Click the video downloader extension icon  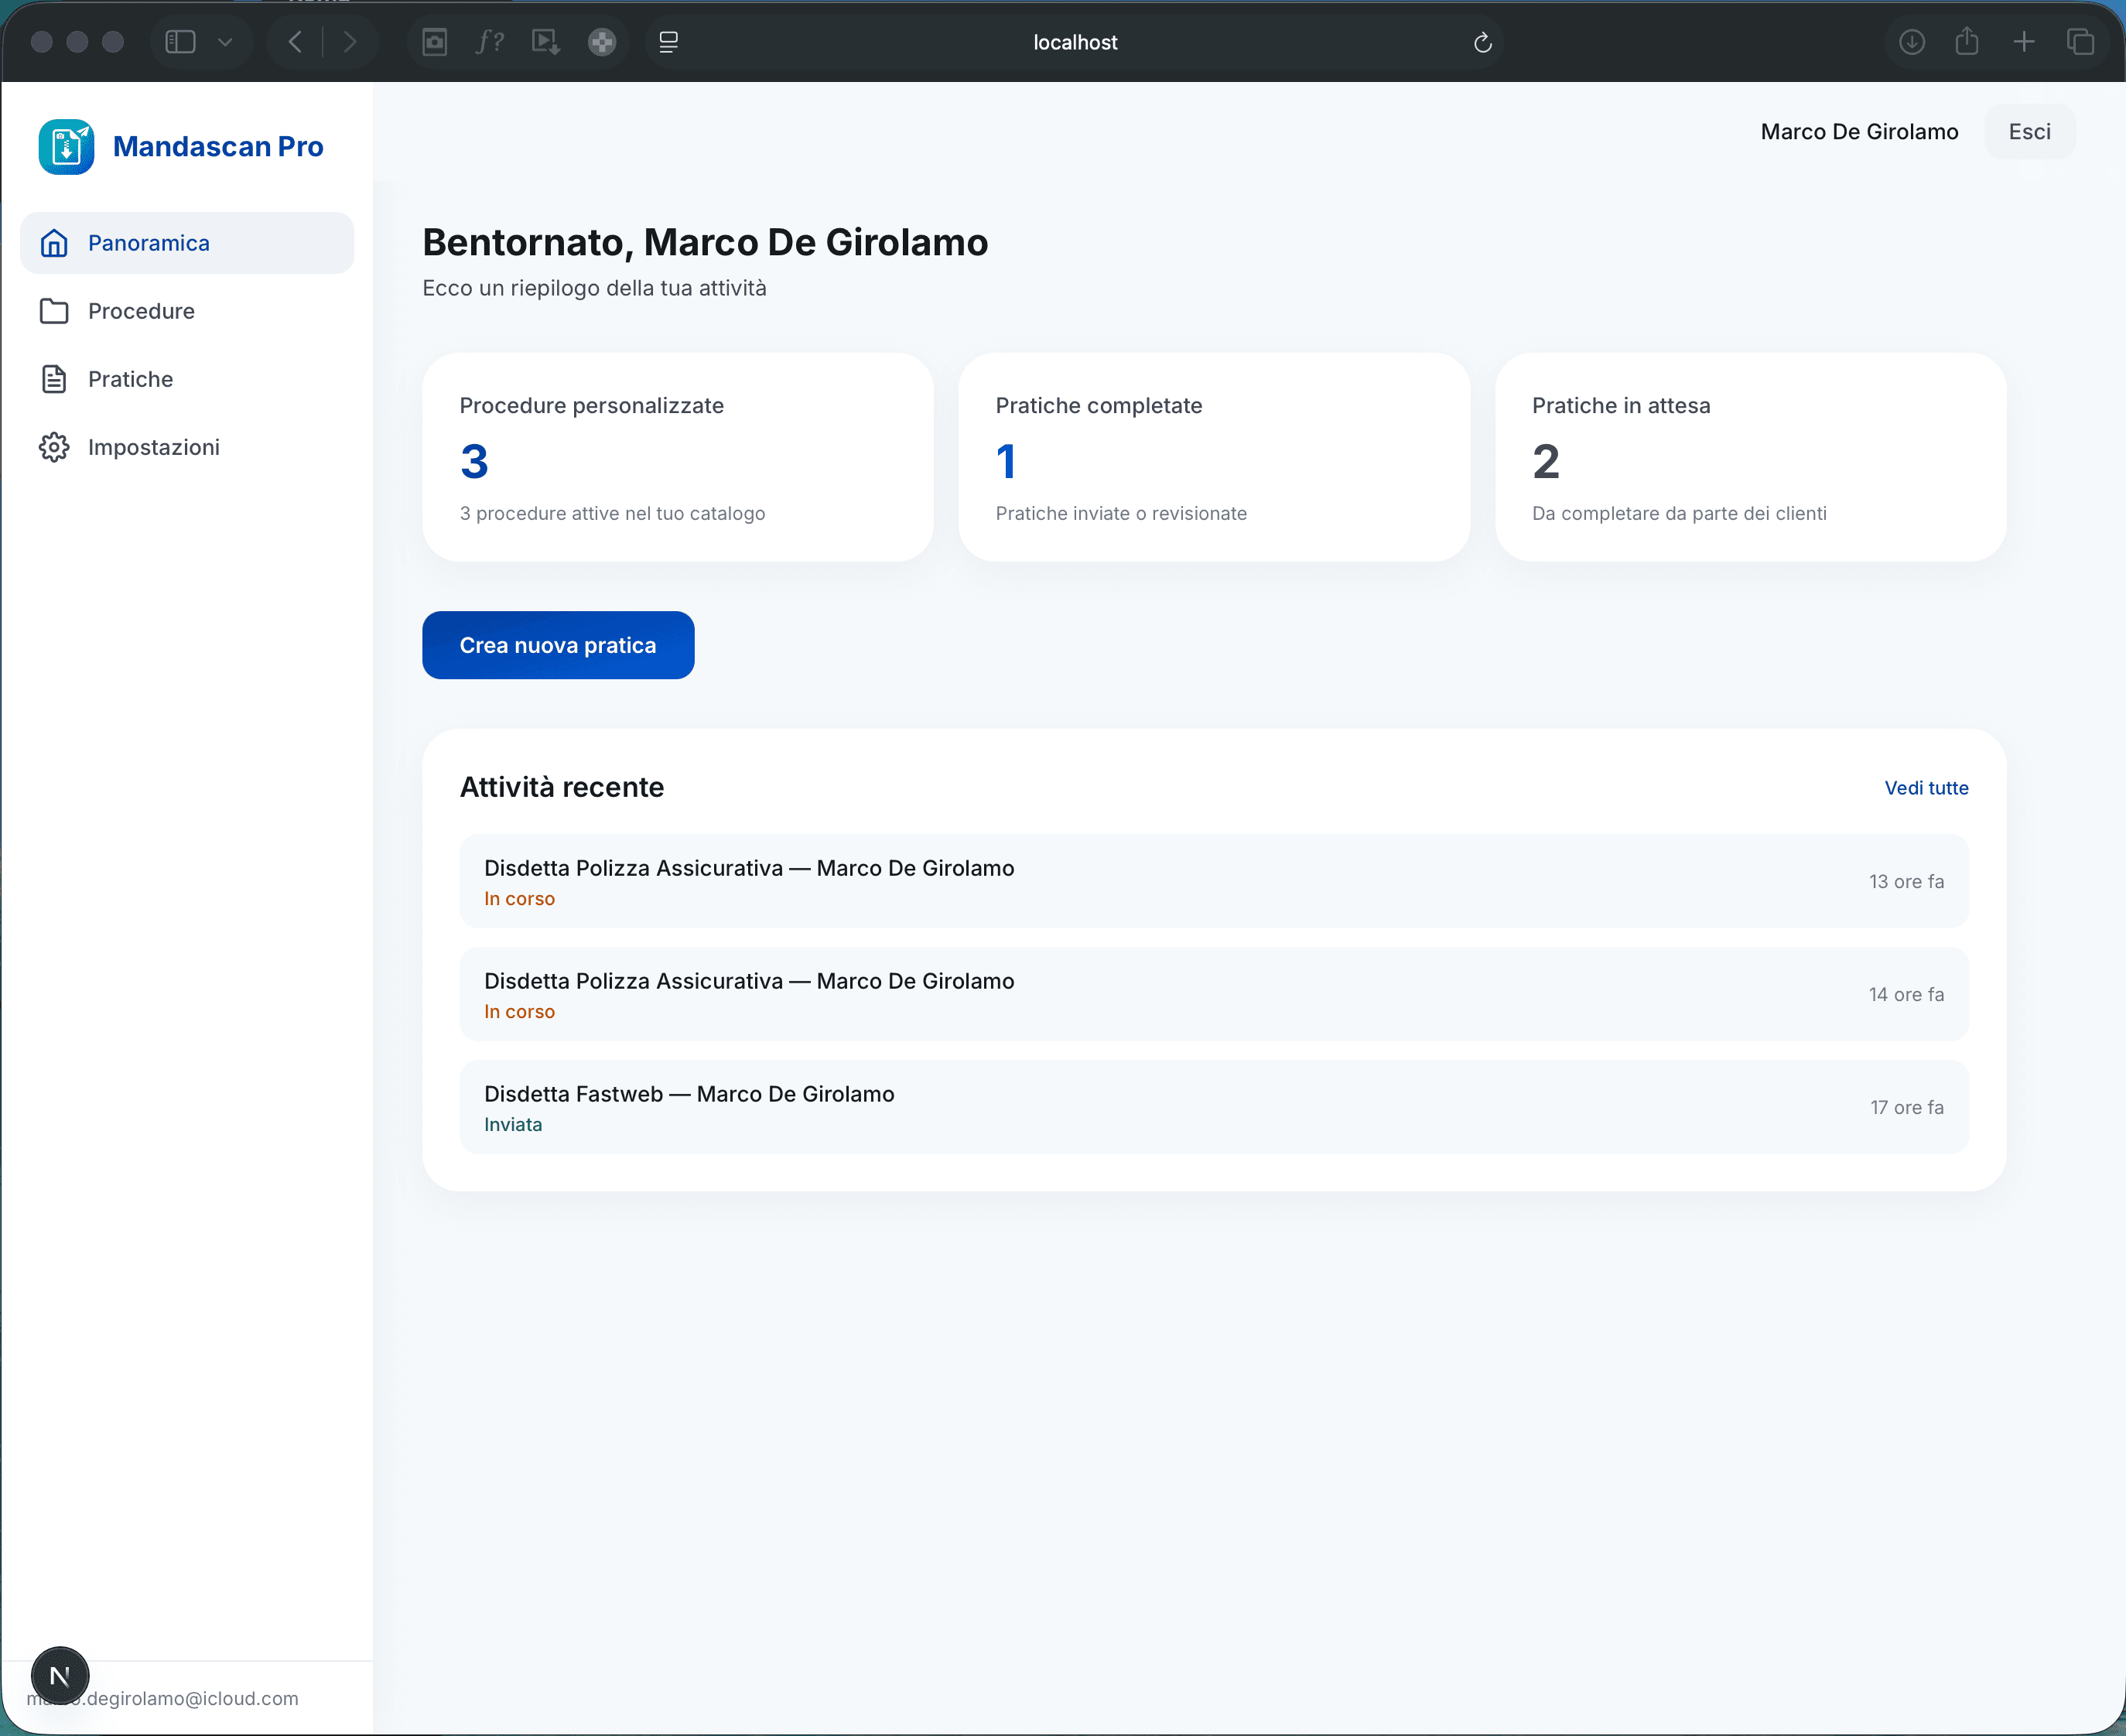click(x=545, y=42)
